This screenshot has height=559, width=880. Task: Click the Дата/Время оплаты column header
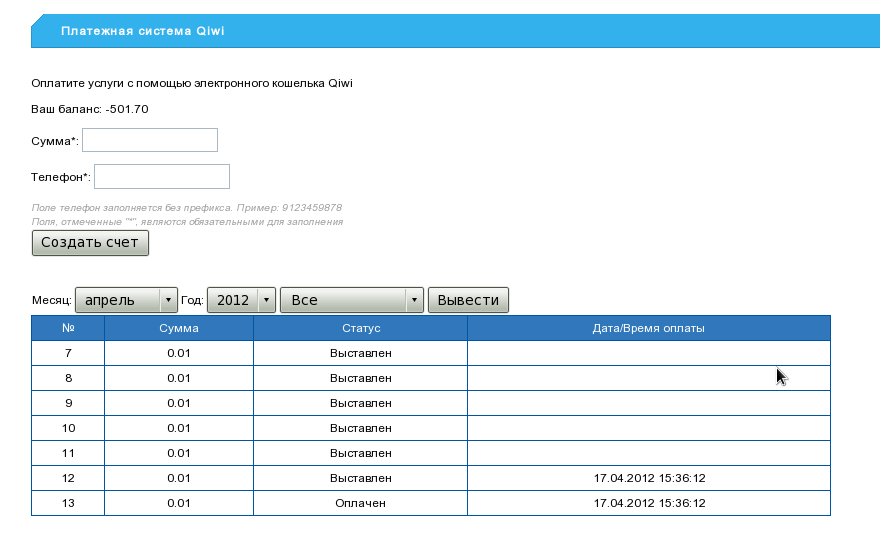648,328
